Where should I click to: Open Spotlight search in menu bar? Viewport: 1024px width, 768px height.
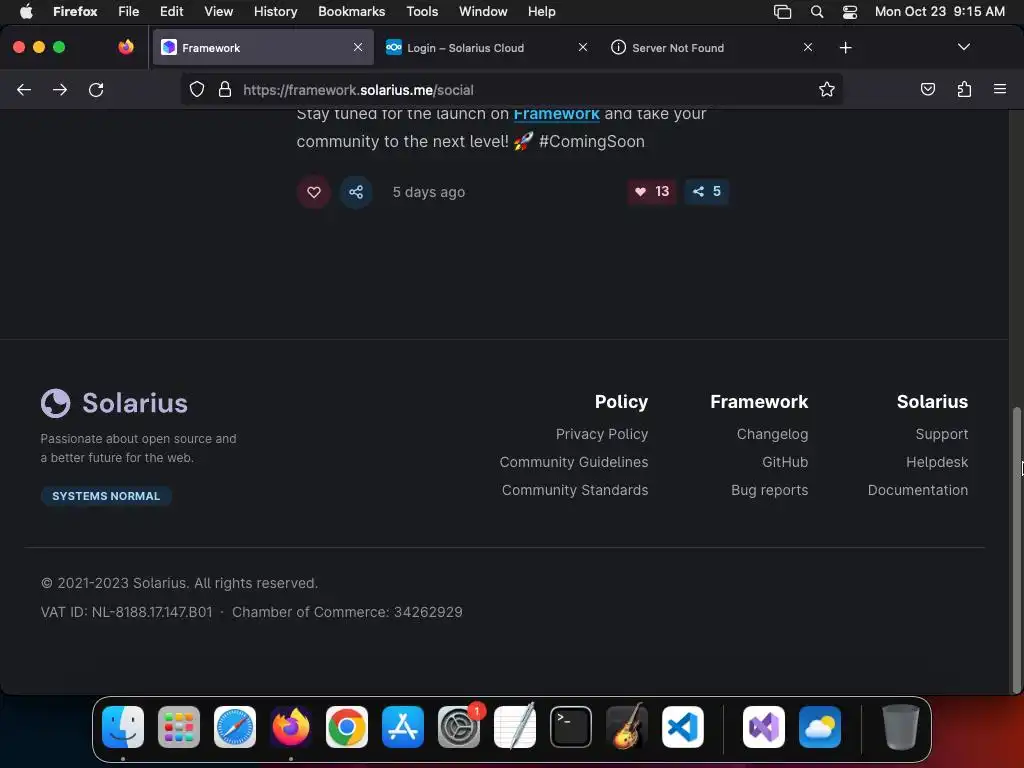pos(816,12)
